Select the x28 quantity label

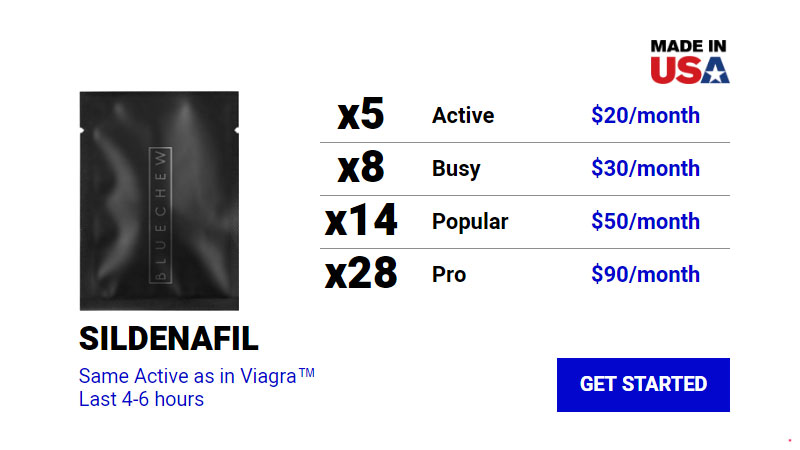pyautogui.click(x=361, y=273)
